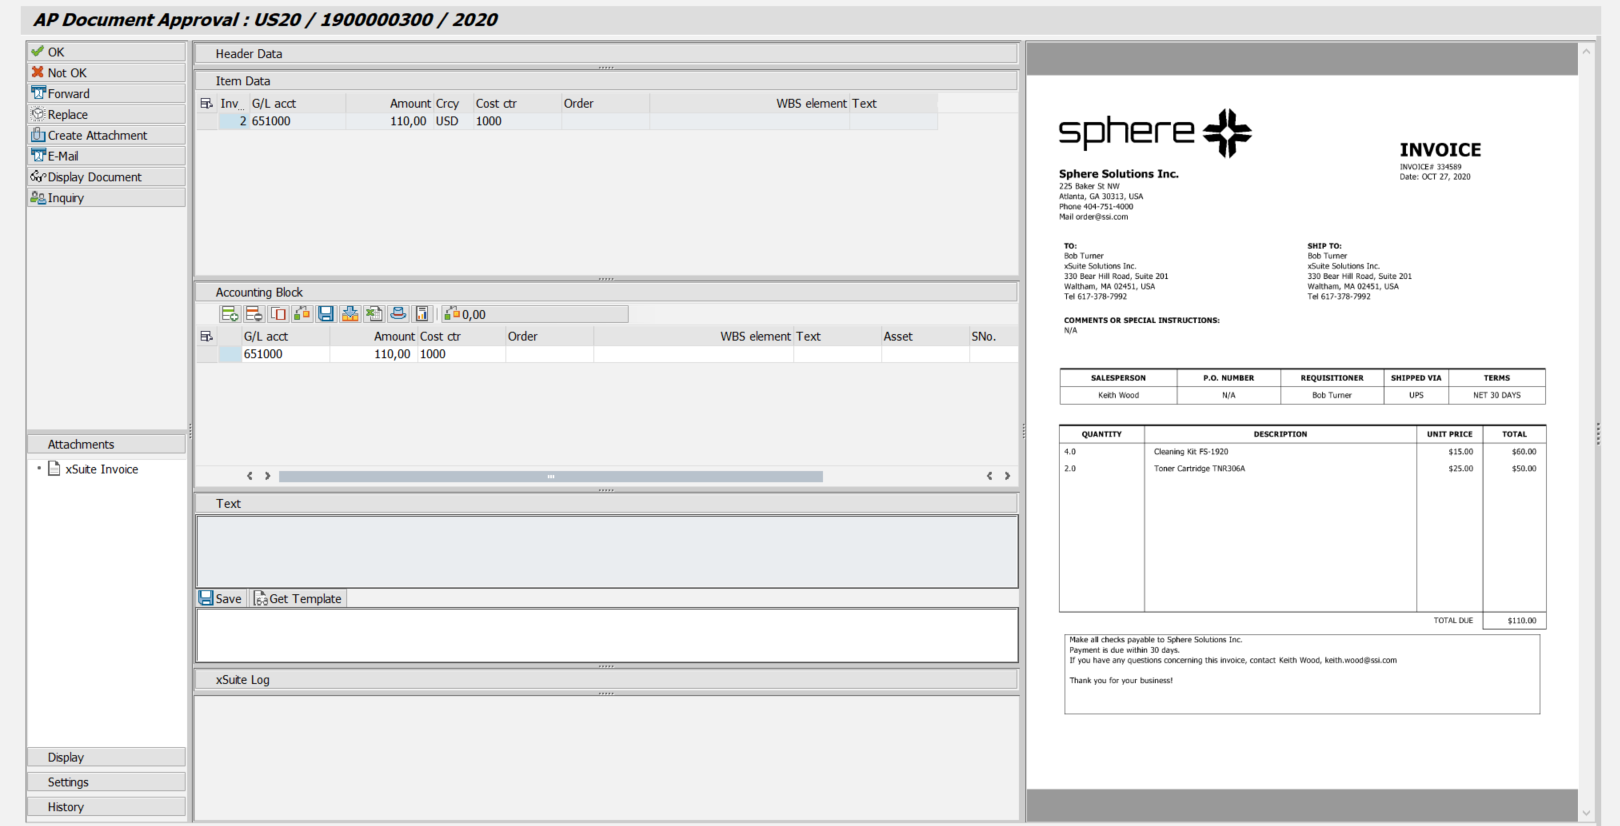Screen dimensions: 1620x826
Task: Click the Get Template button
Action: (298, 599)
